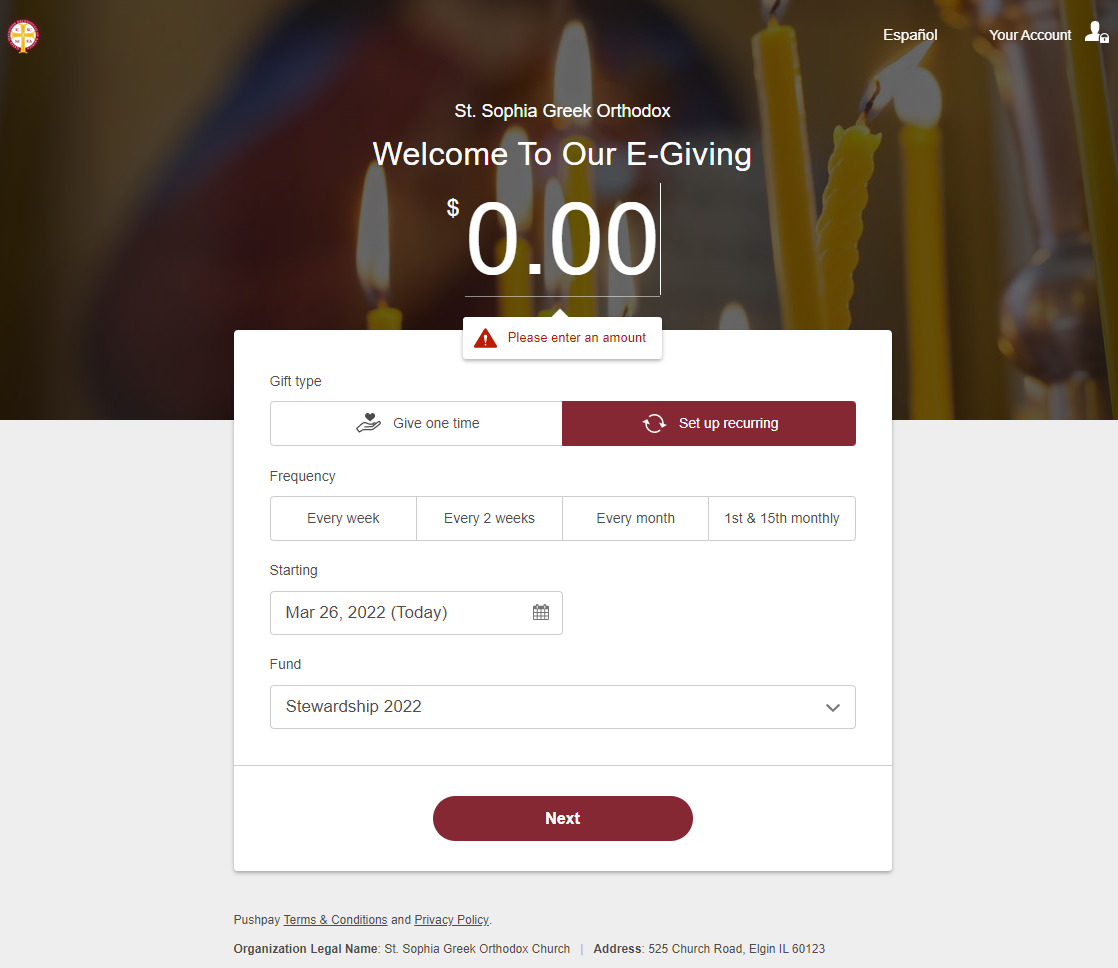This screenshot has width=1118, height=968.
Task: Open the Starting date field
Action: pos(416,613)
